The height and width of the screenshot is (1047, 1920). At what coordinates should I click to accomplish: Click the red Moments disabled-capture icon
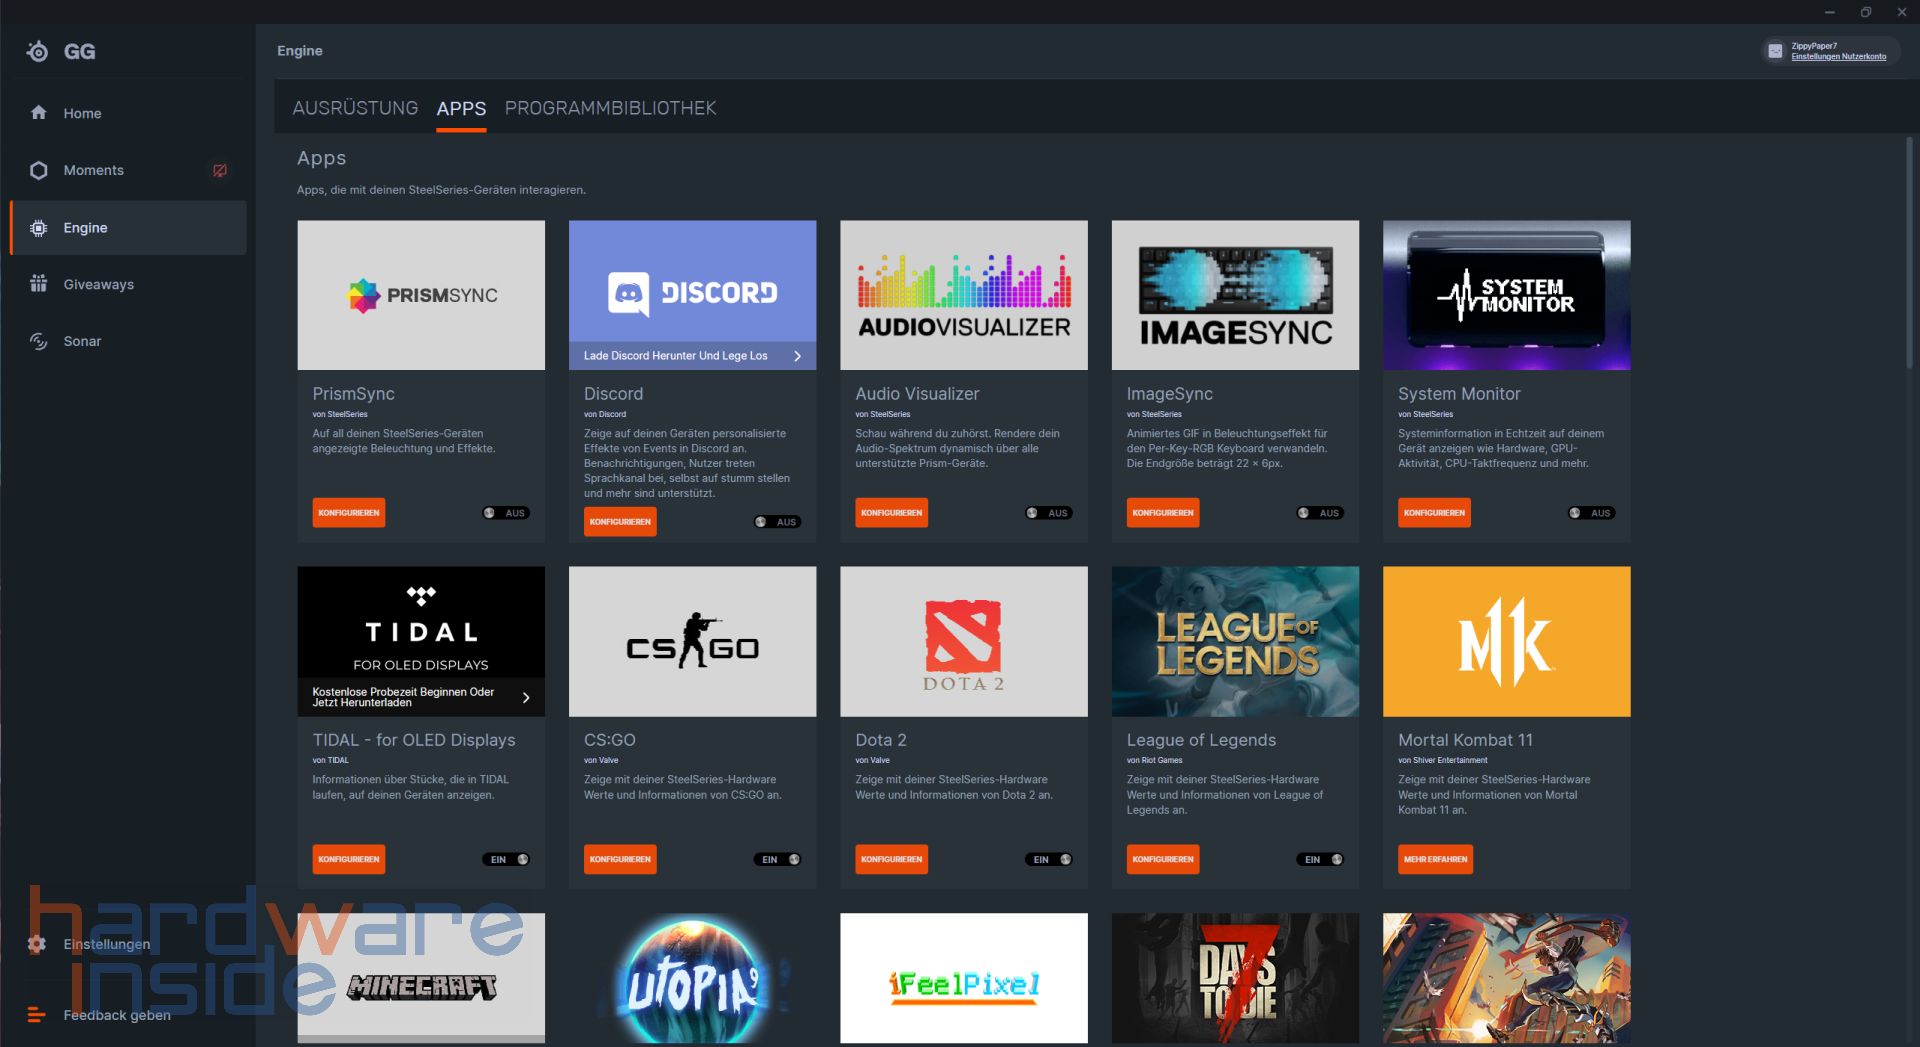click(x=220, y=171)
